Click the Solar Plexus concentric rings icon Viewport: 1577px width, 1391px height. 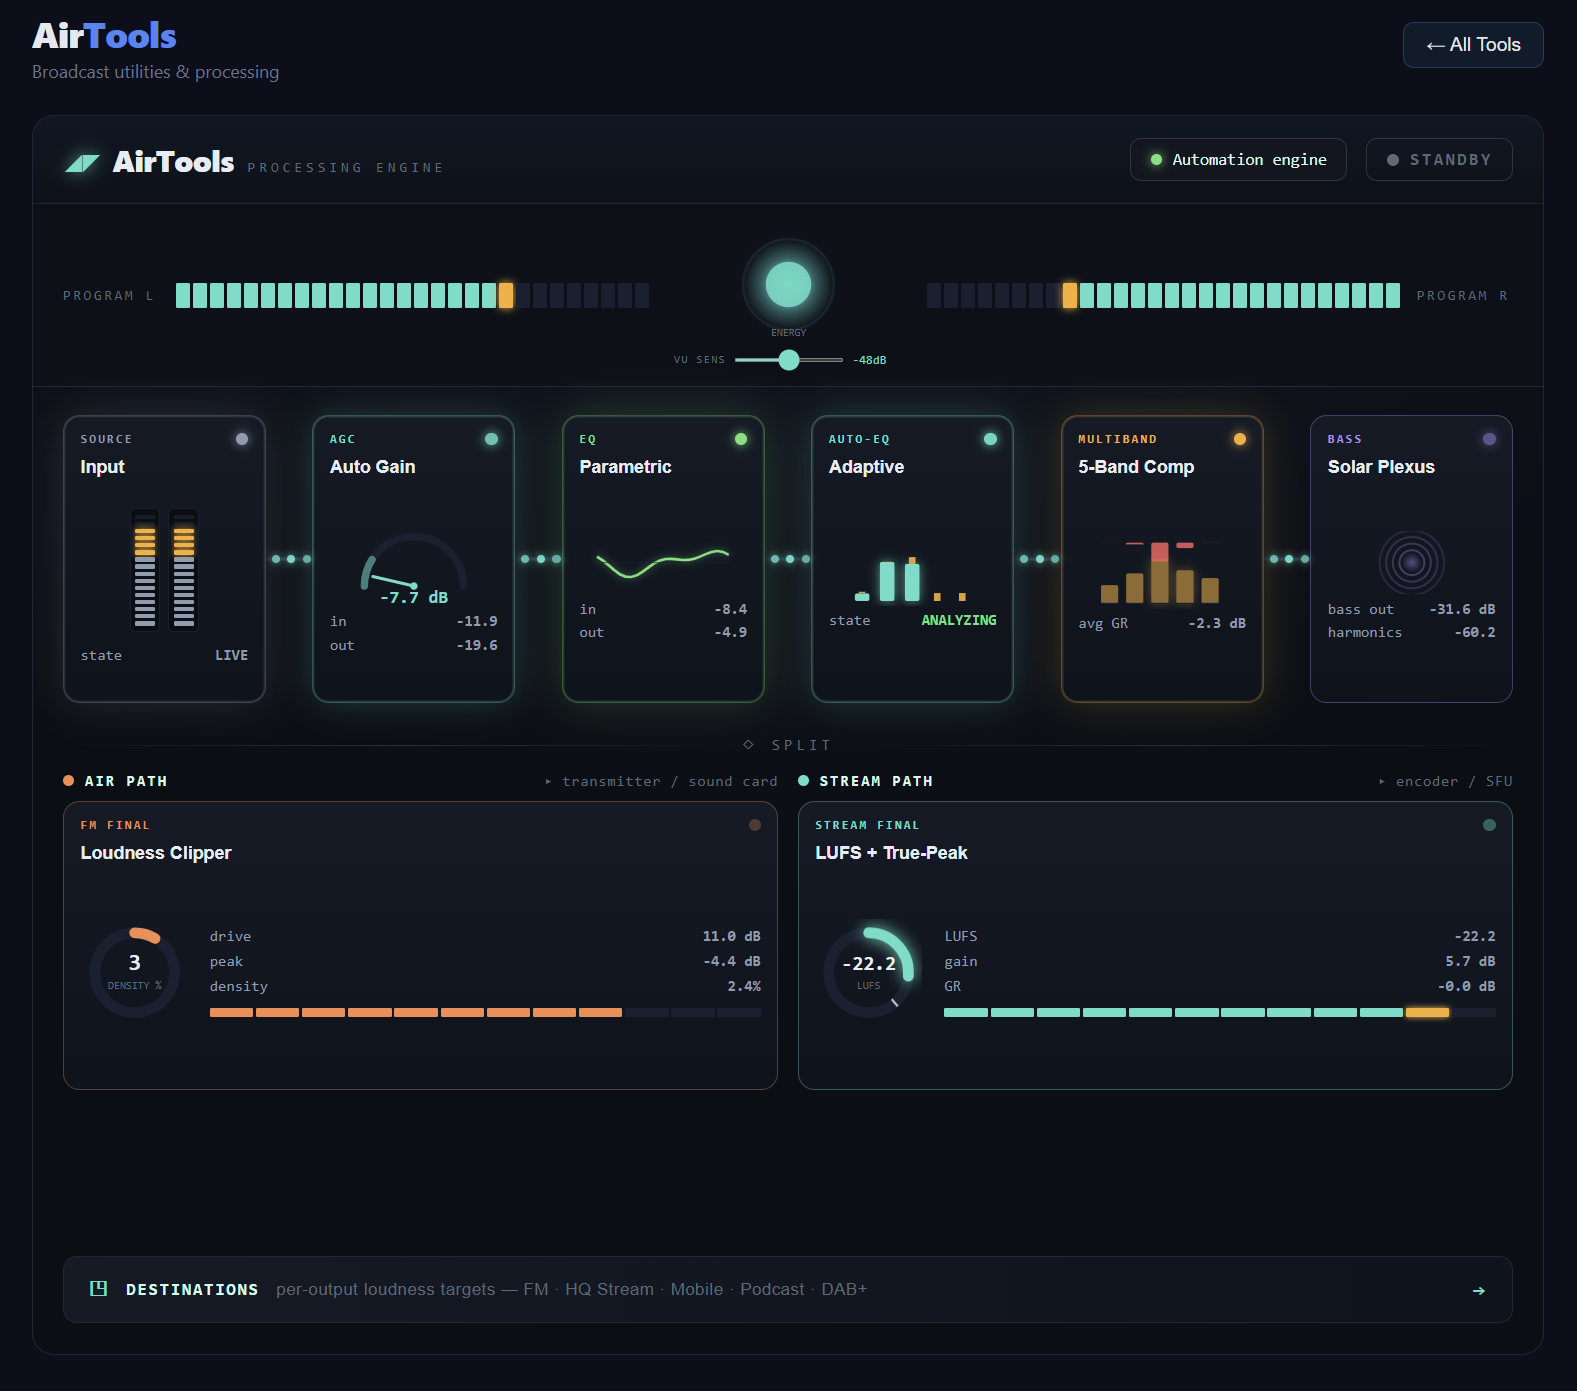(1411, 562)
